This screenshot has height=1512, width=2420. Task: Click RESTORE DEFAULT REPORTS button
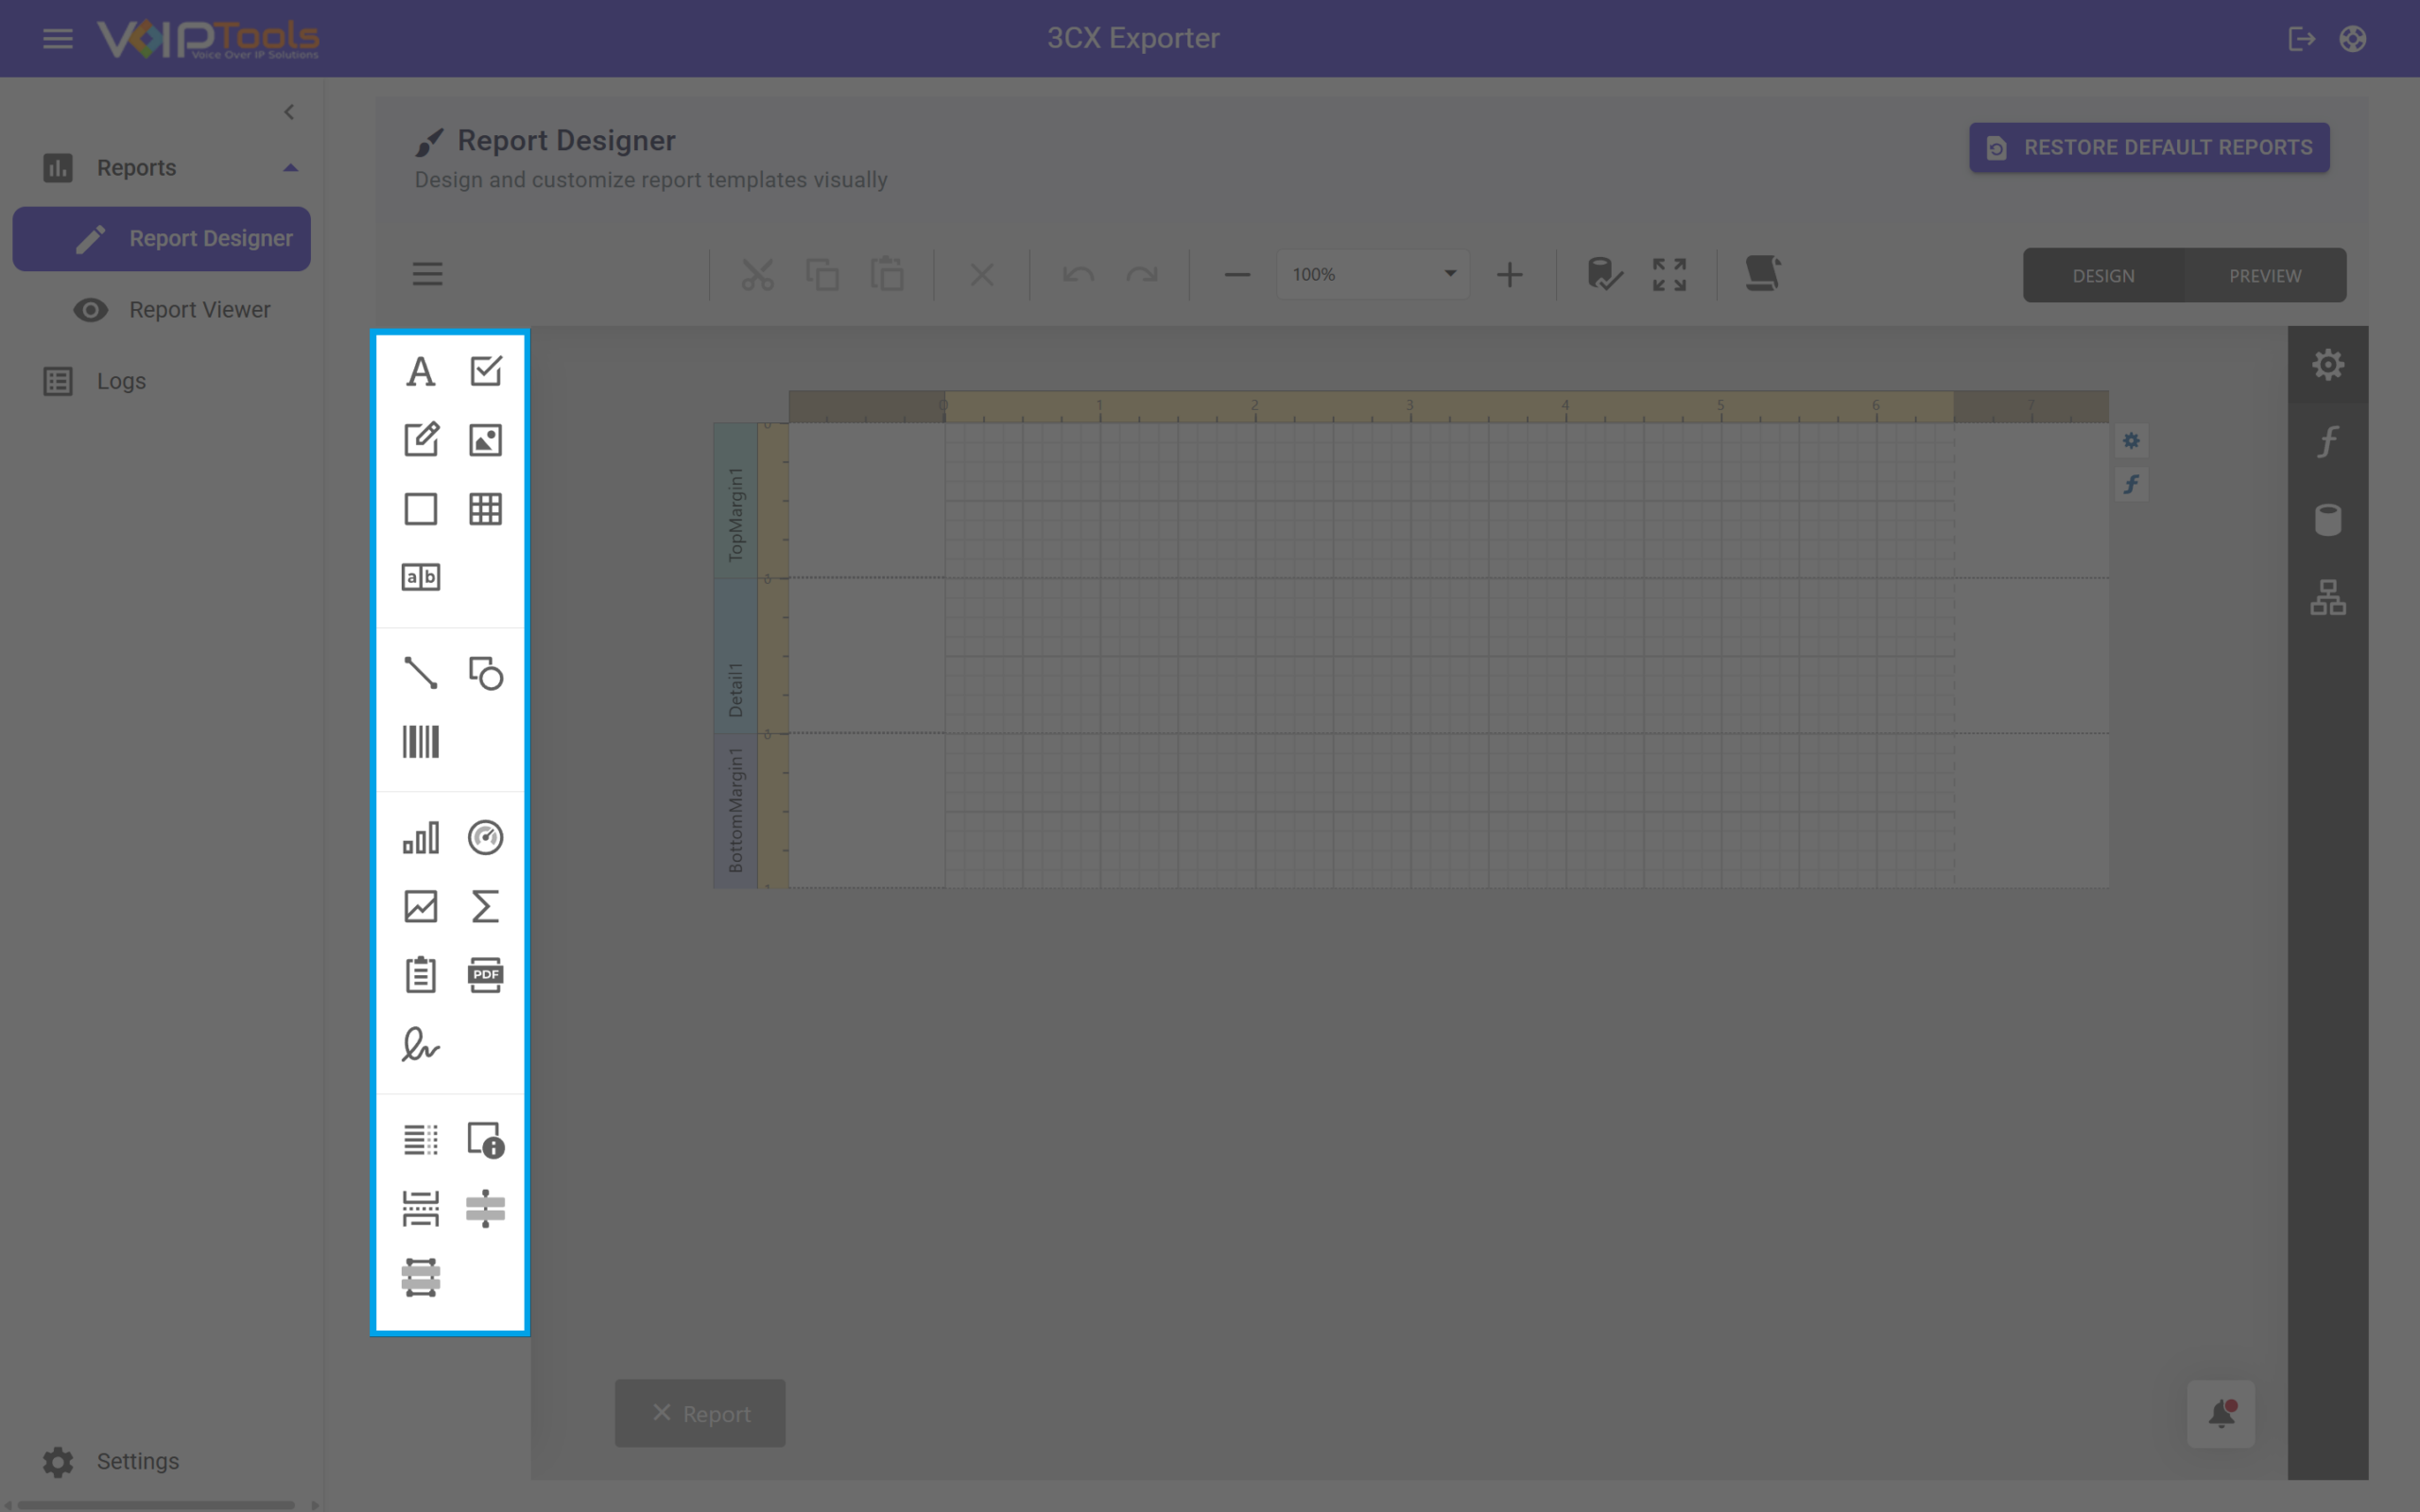point(2149,148)
